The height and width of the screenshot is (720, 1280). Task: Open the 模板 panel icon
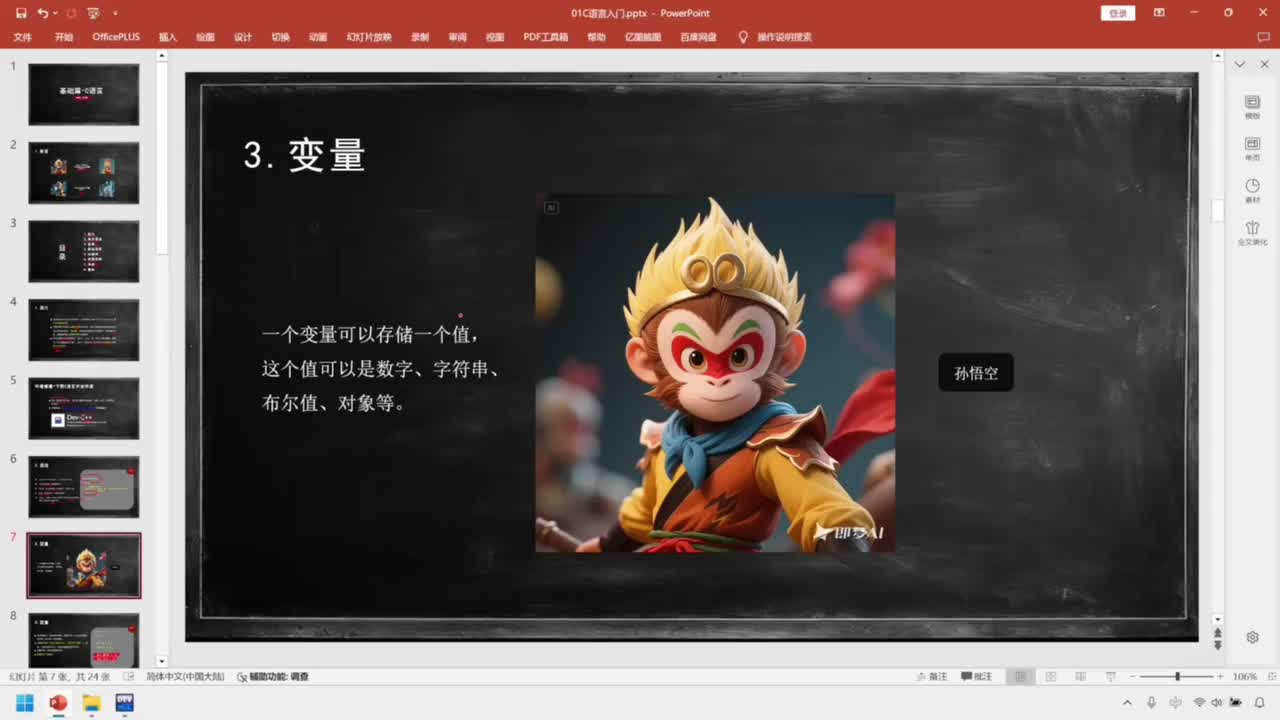point(1252,107)
